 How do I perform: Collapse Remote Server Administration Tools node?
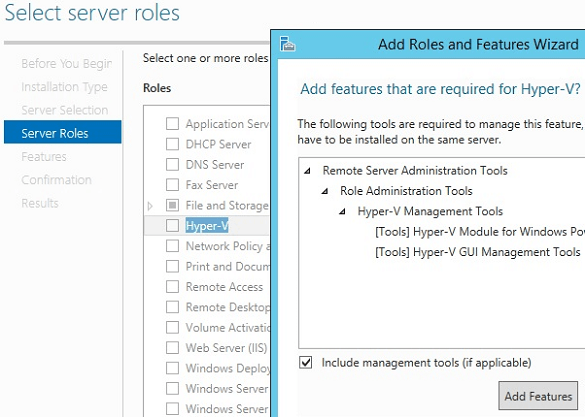tap(307, 171)
